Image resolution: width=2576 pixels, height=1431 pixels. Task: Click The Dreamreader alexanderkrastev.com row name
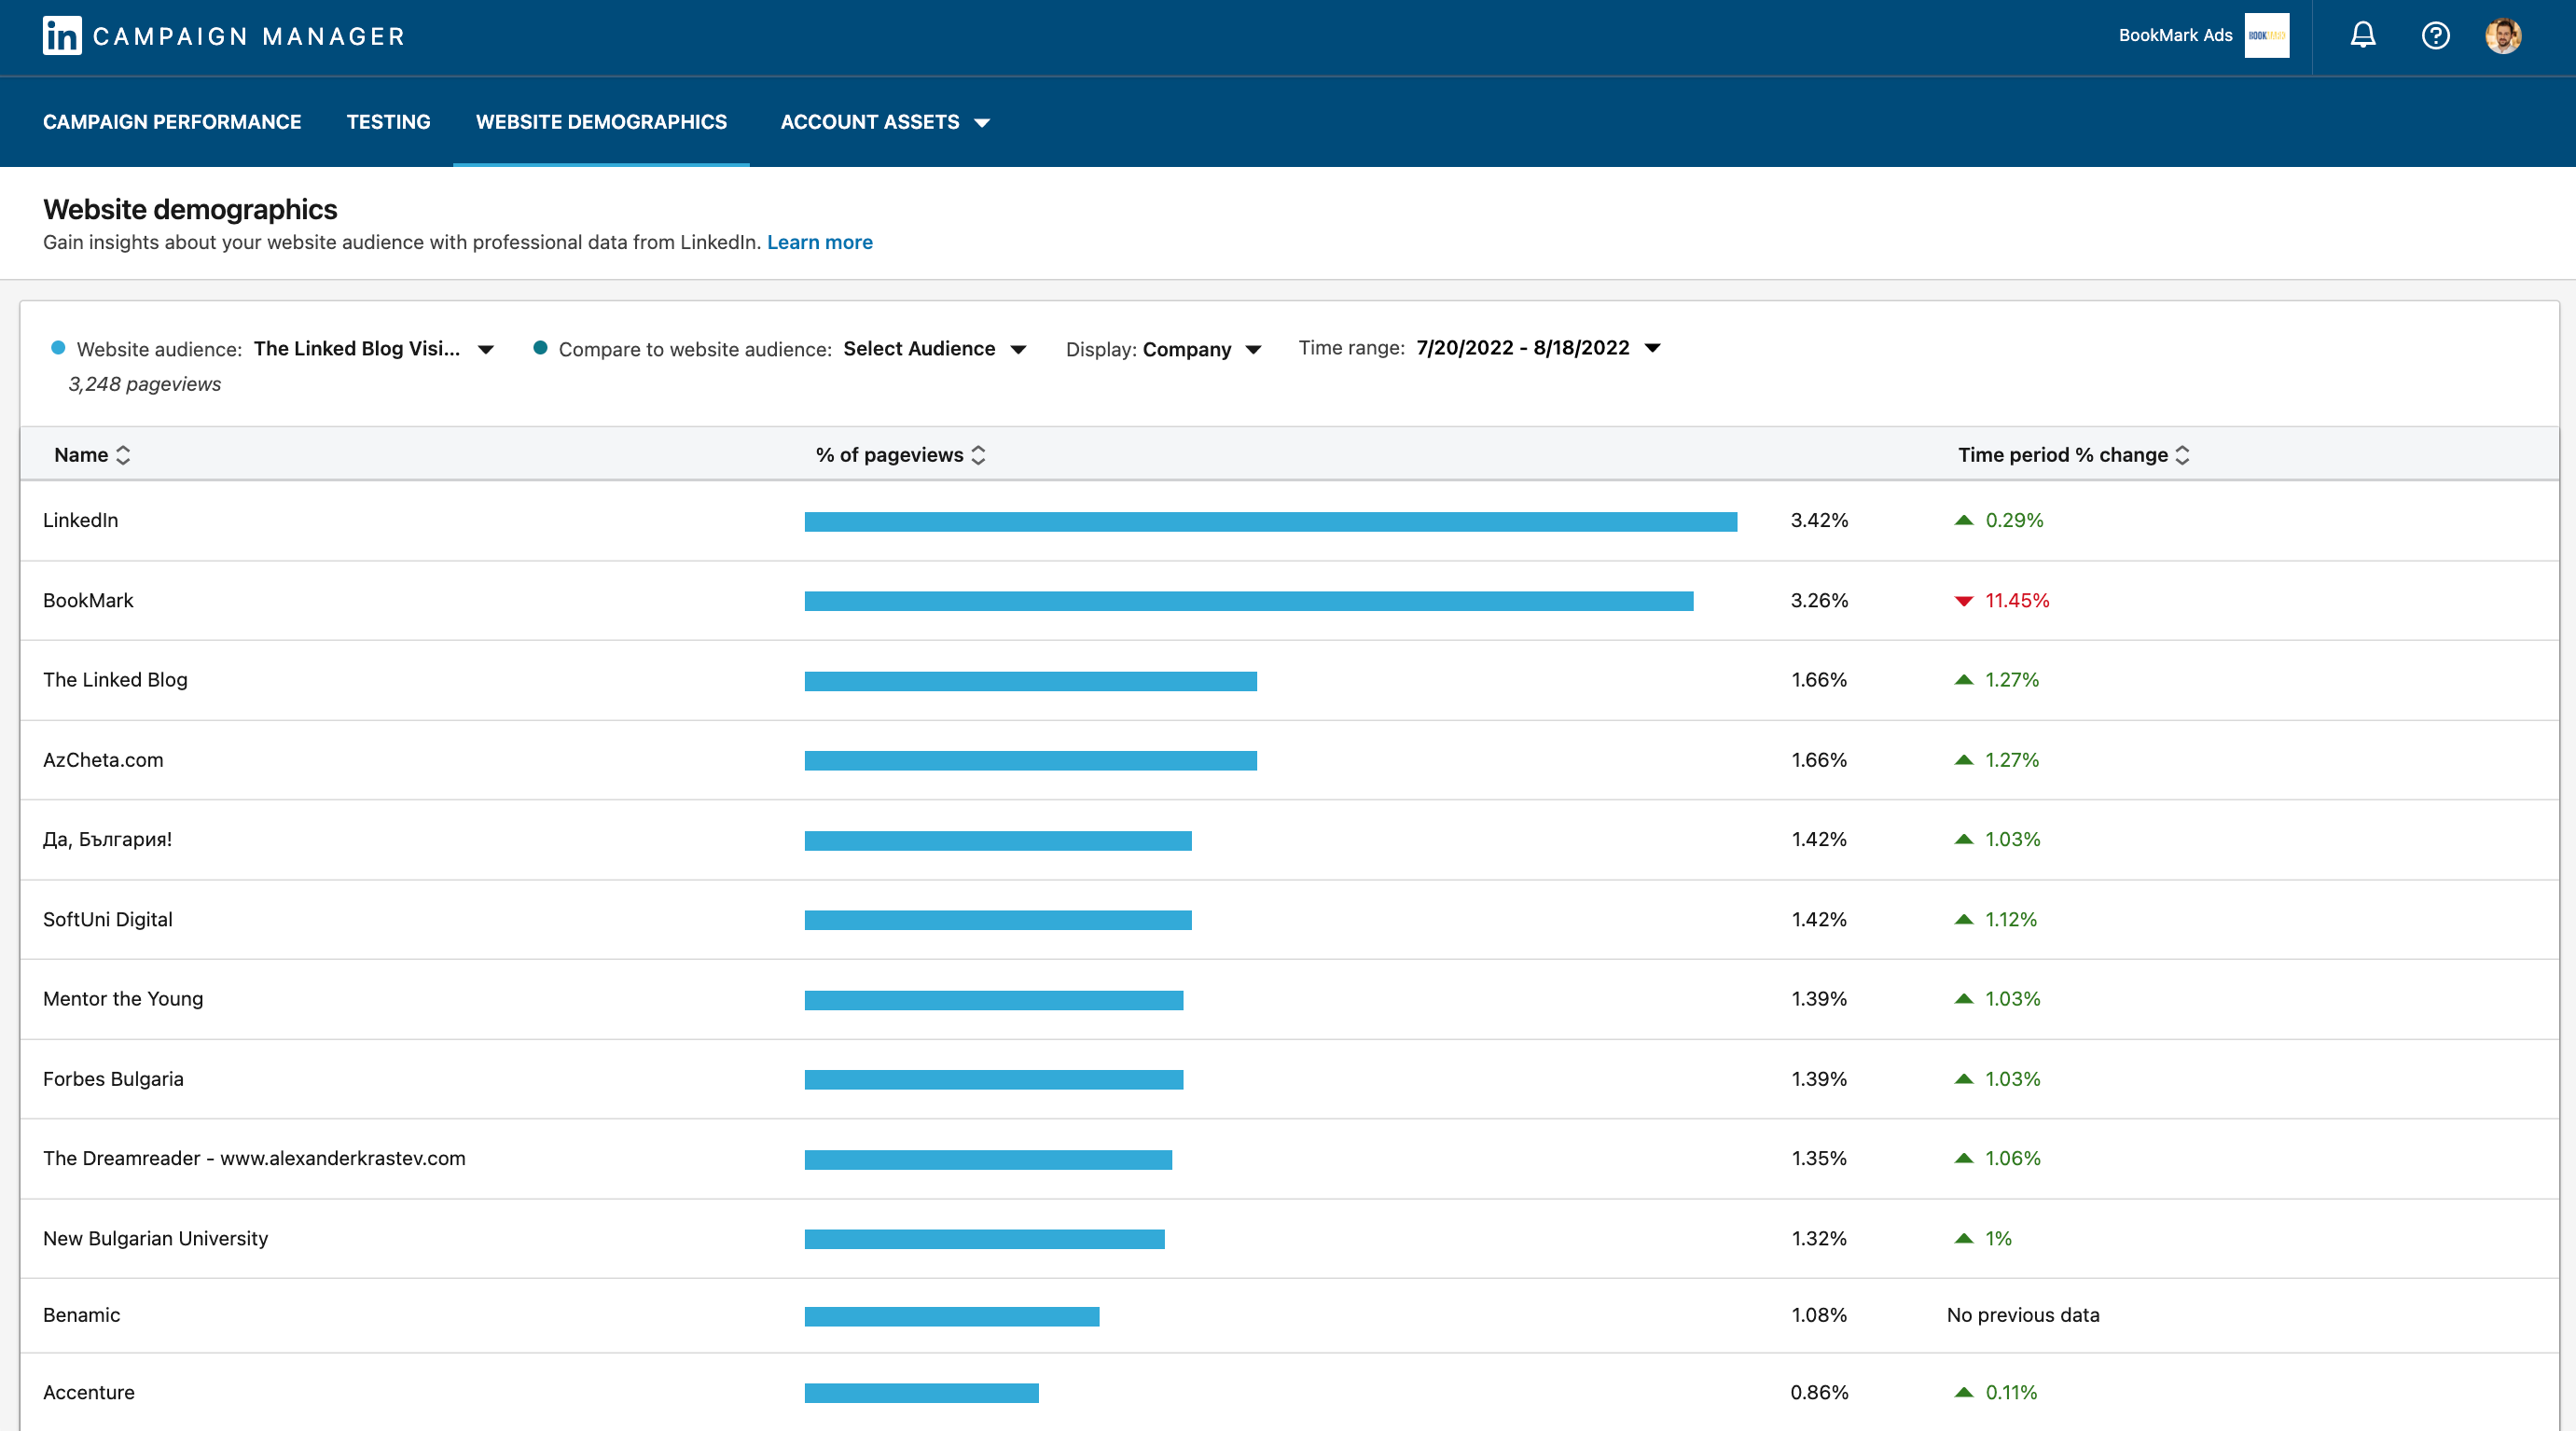tap(254, 1158)
